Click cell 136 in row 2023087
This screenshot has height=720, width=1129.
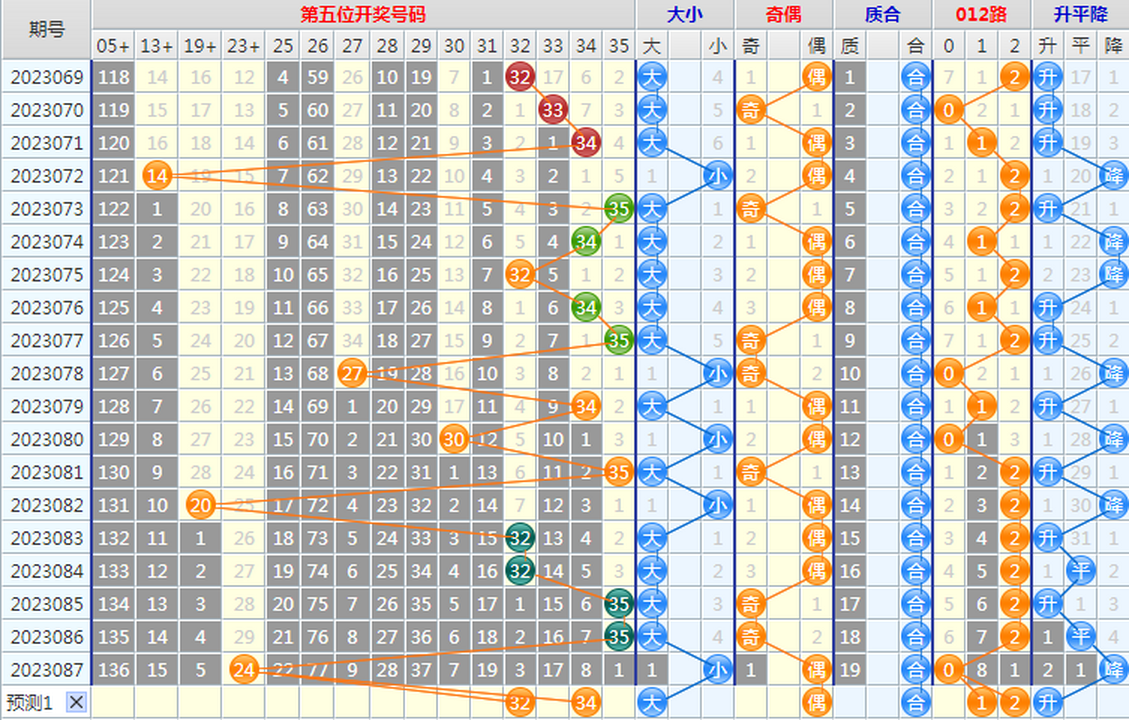click(x=114, y=670)
